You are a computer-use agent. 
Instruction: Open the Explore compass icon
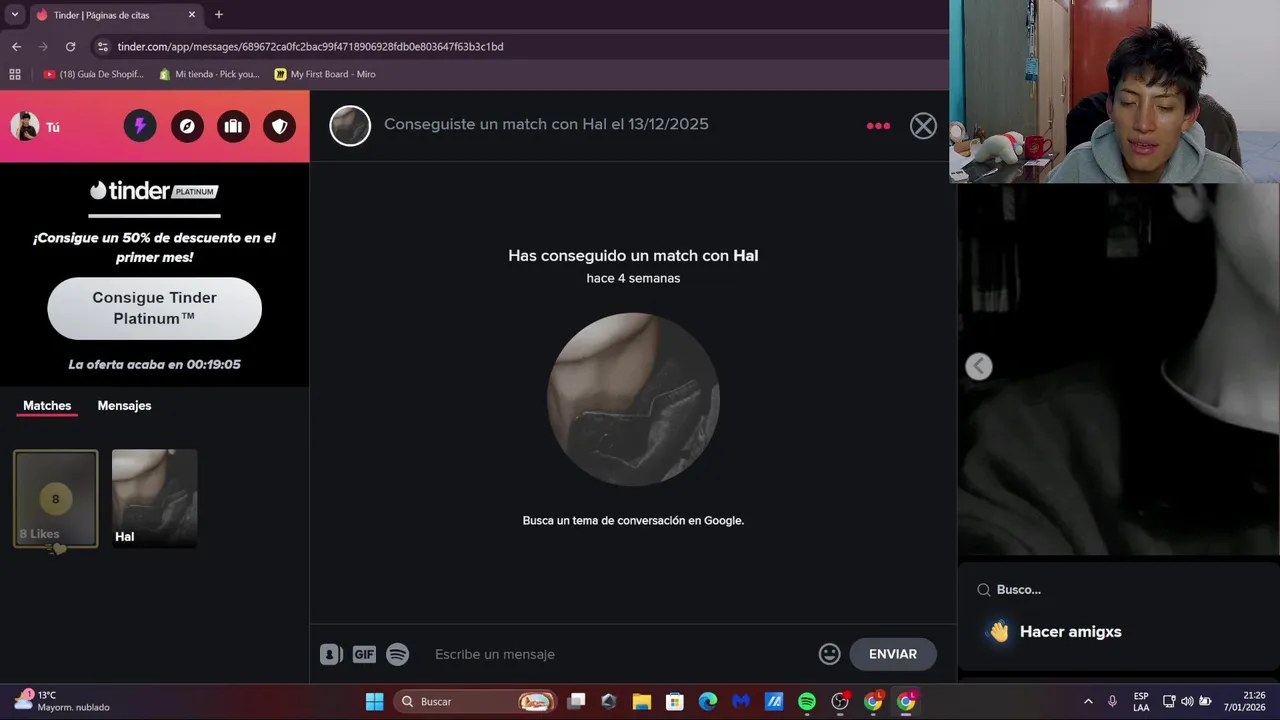pyautogui.click(x=187, y=126)
